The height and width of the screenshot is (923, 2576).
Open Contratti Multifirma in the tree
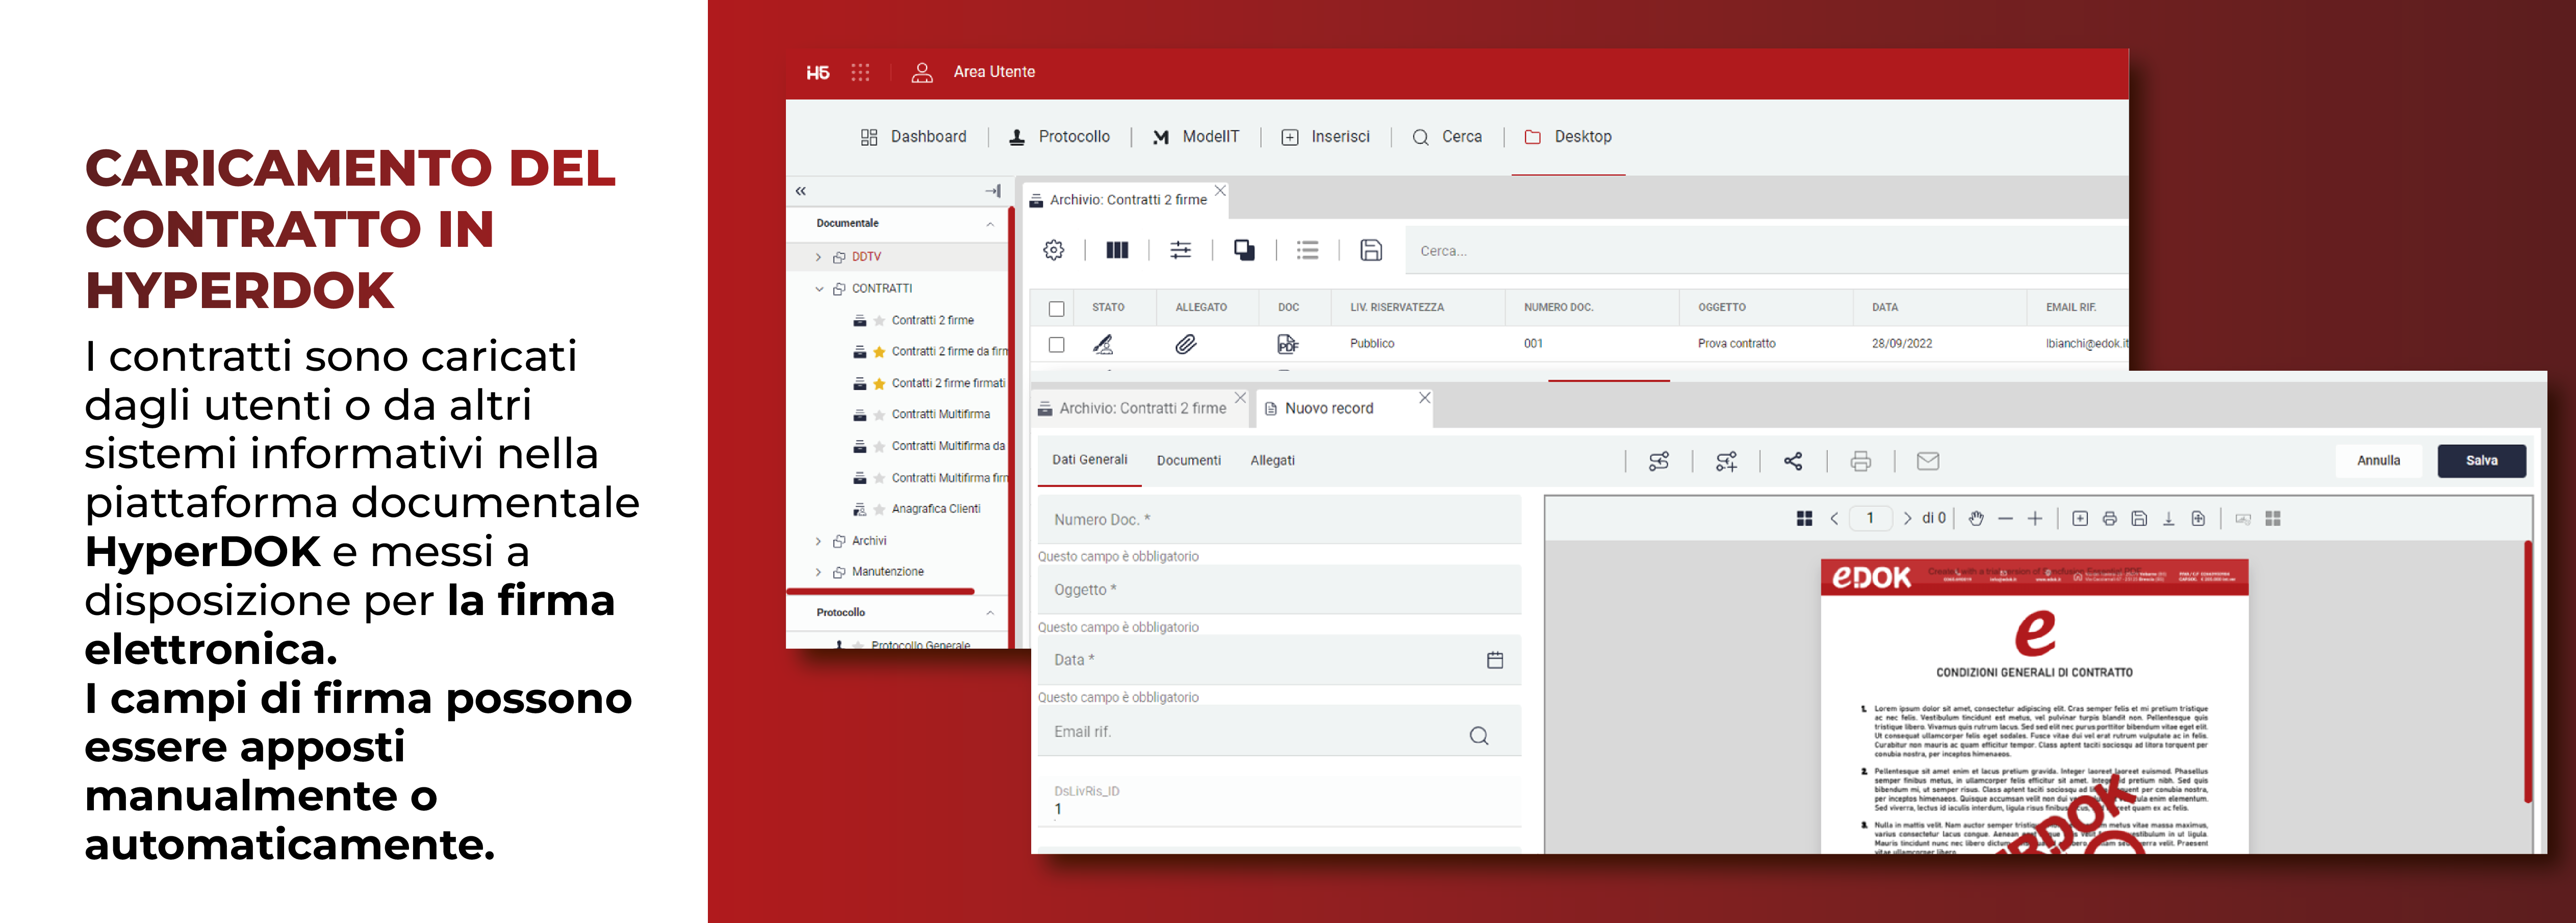(940, 415)
